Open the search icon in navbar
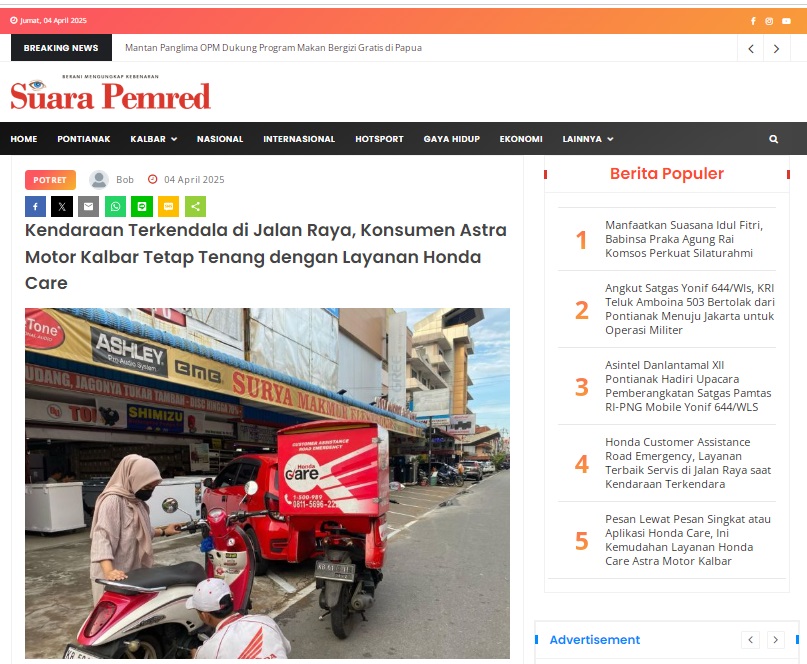The width and height of the screenshot is (807, 664). click(773, 139)
